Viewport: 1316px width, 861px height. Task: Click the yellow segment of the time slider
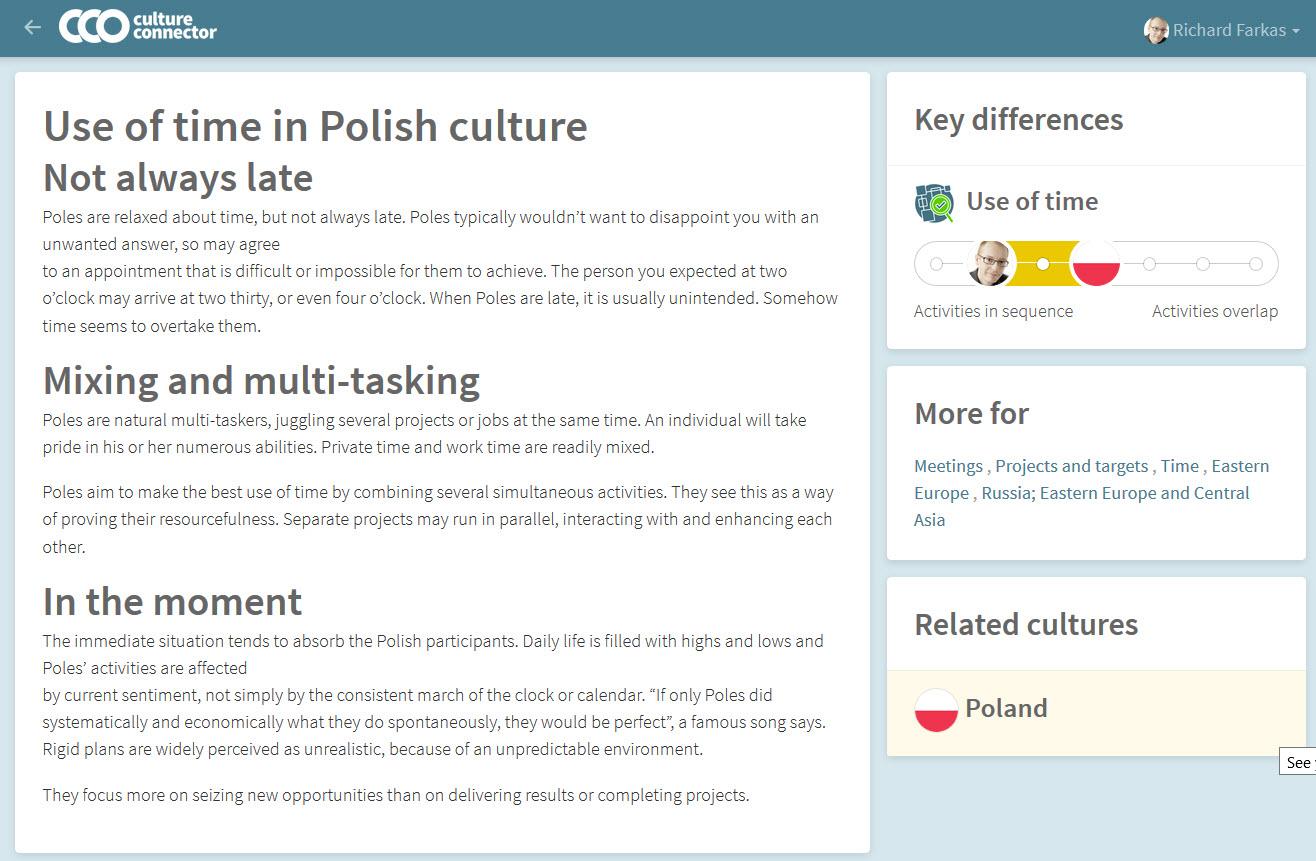pyautogui.click(x=1043, y=264)
